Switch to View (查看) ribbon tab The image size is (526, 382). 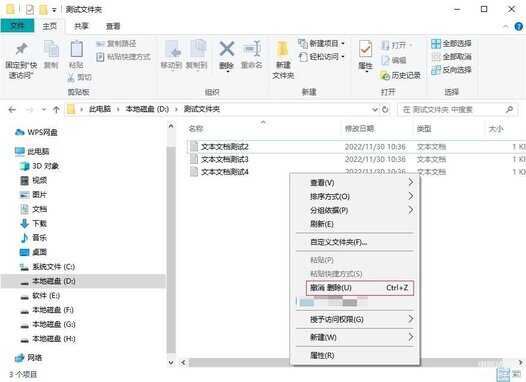(113, 26)
